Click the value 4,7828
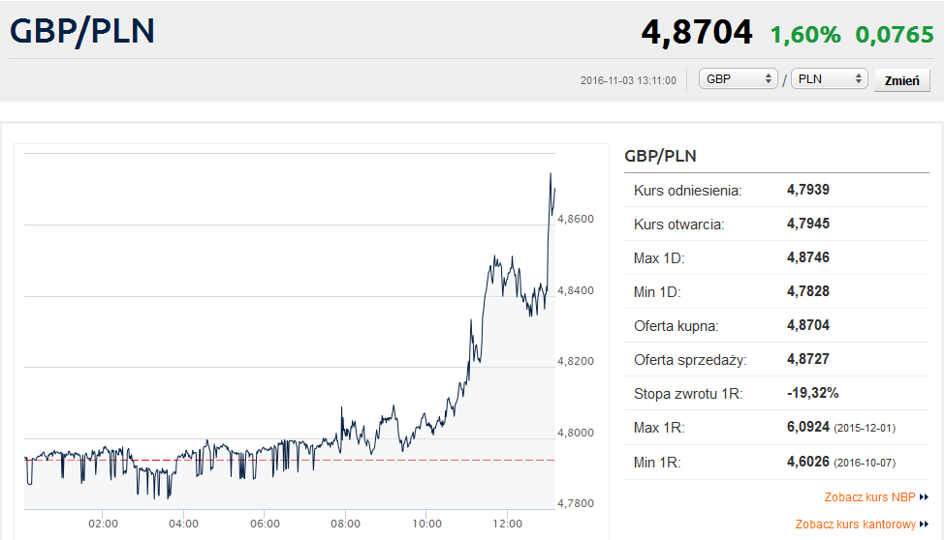Screen dimensions: 945x540 coord(808,291)
